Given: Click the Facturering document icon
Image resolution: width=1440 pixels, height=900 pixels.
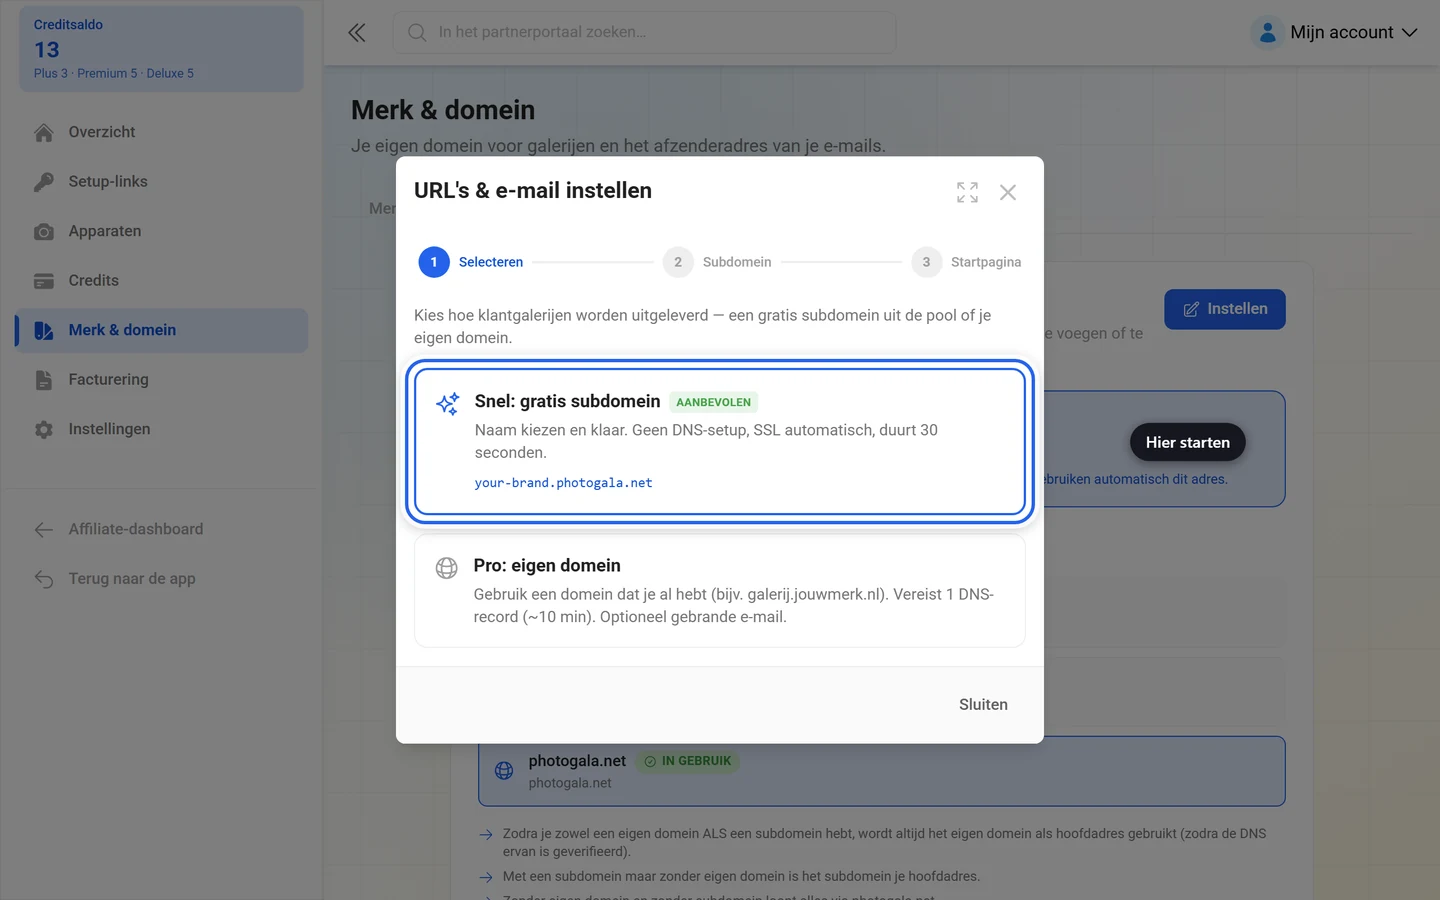Looking at the screenshot, I should [x=44, y=380].
